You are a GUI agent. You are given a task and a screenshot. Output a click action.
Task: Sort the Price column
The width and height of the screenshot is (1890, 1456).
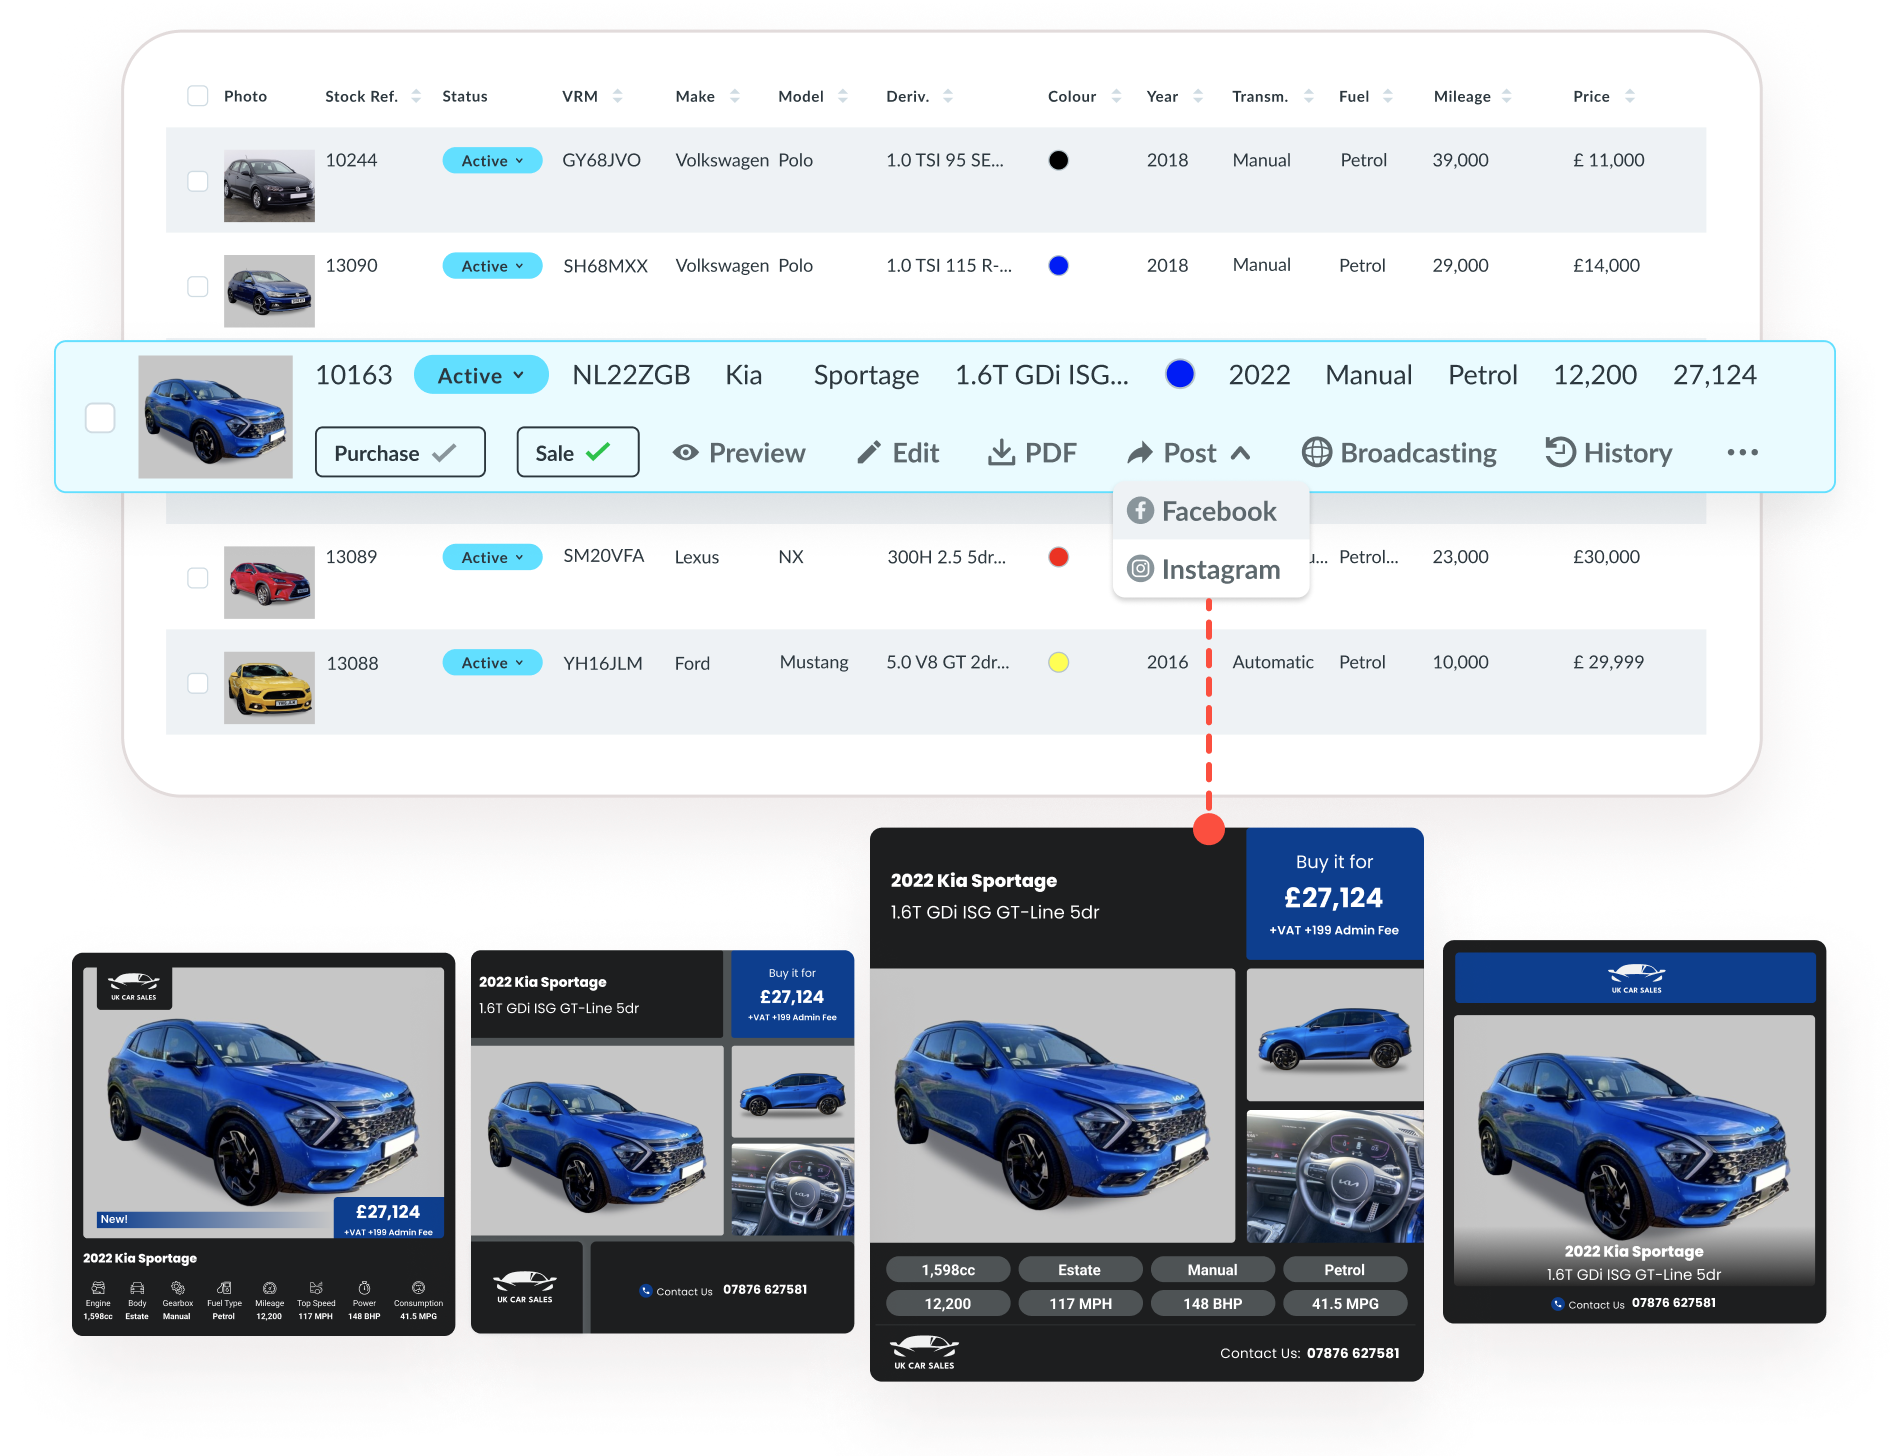[1629, 96]
